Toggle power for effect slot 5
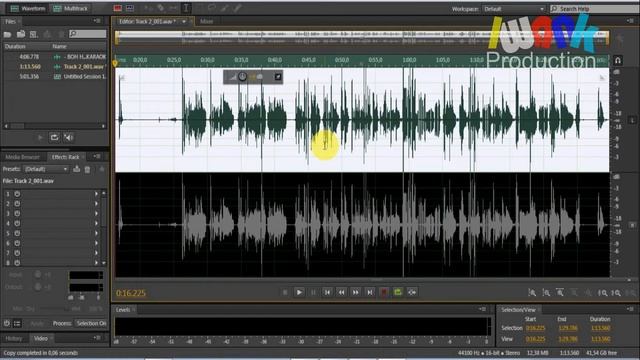The height and width of the screenshot is (360, 640). coord(17,233)
